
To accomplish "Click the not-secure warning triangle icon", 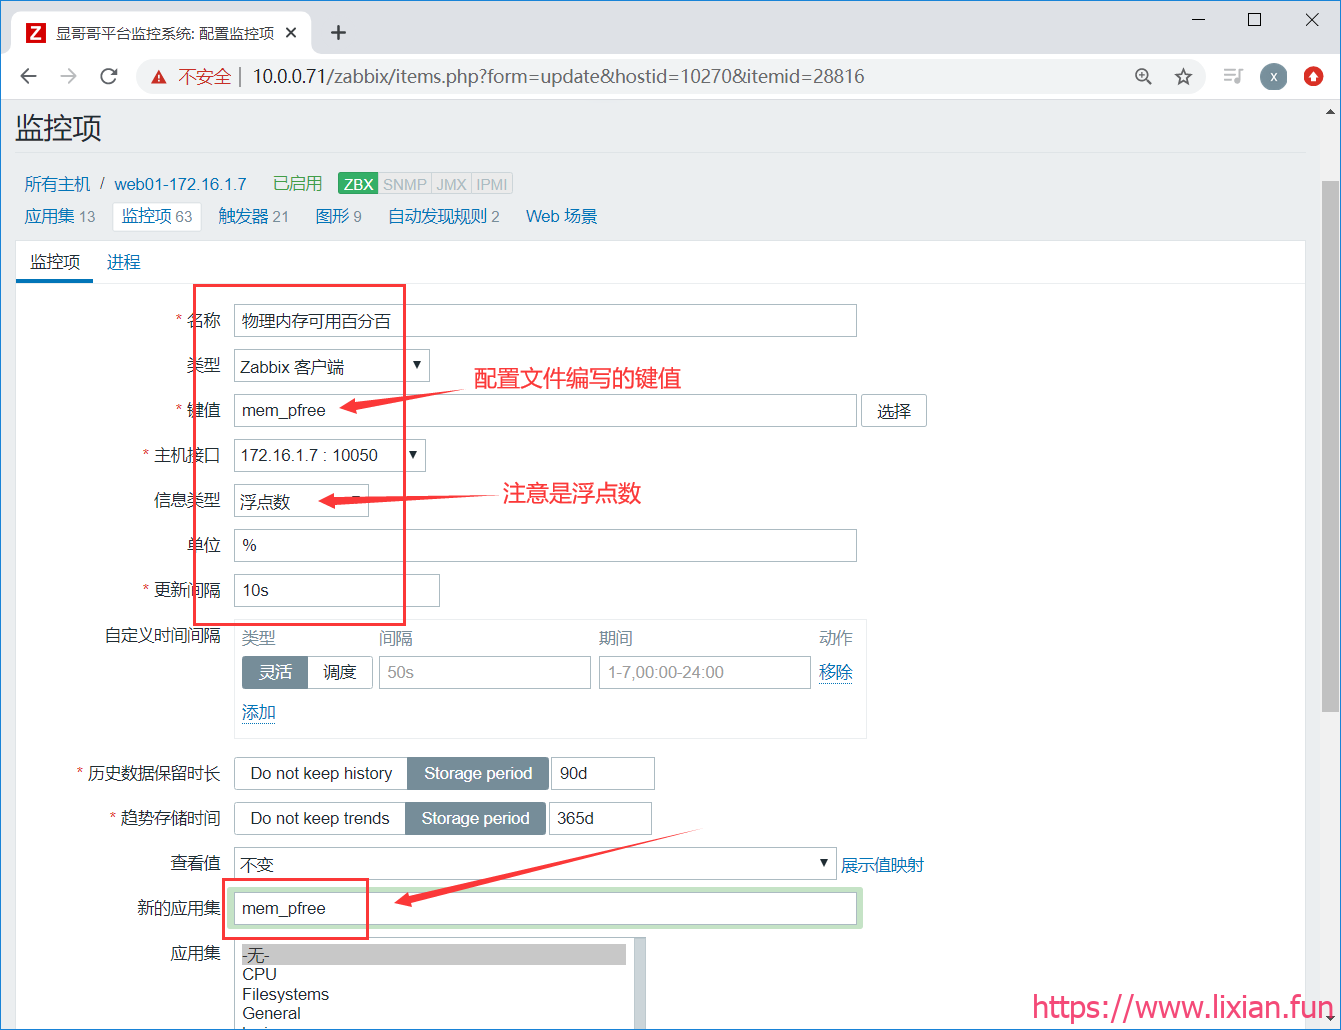I will [x=158, y=77].
